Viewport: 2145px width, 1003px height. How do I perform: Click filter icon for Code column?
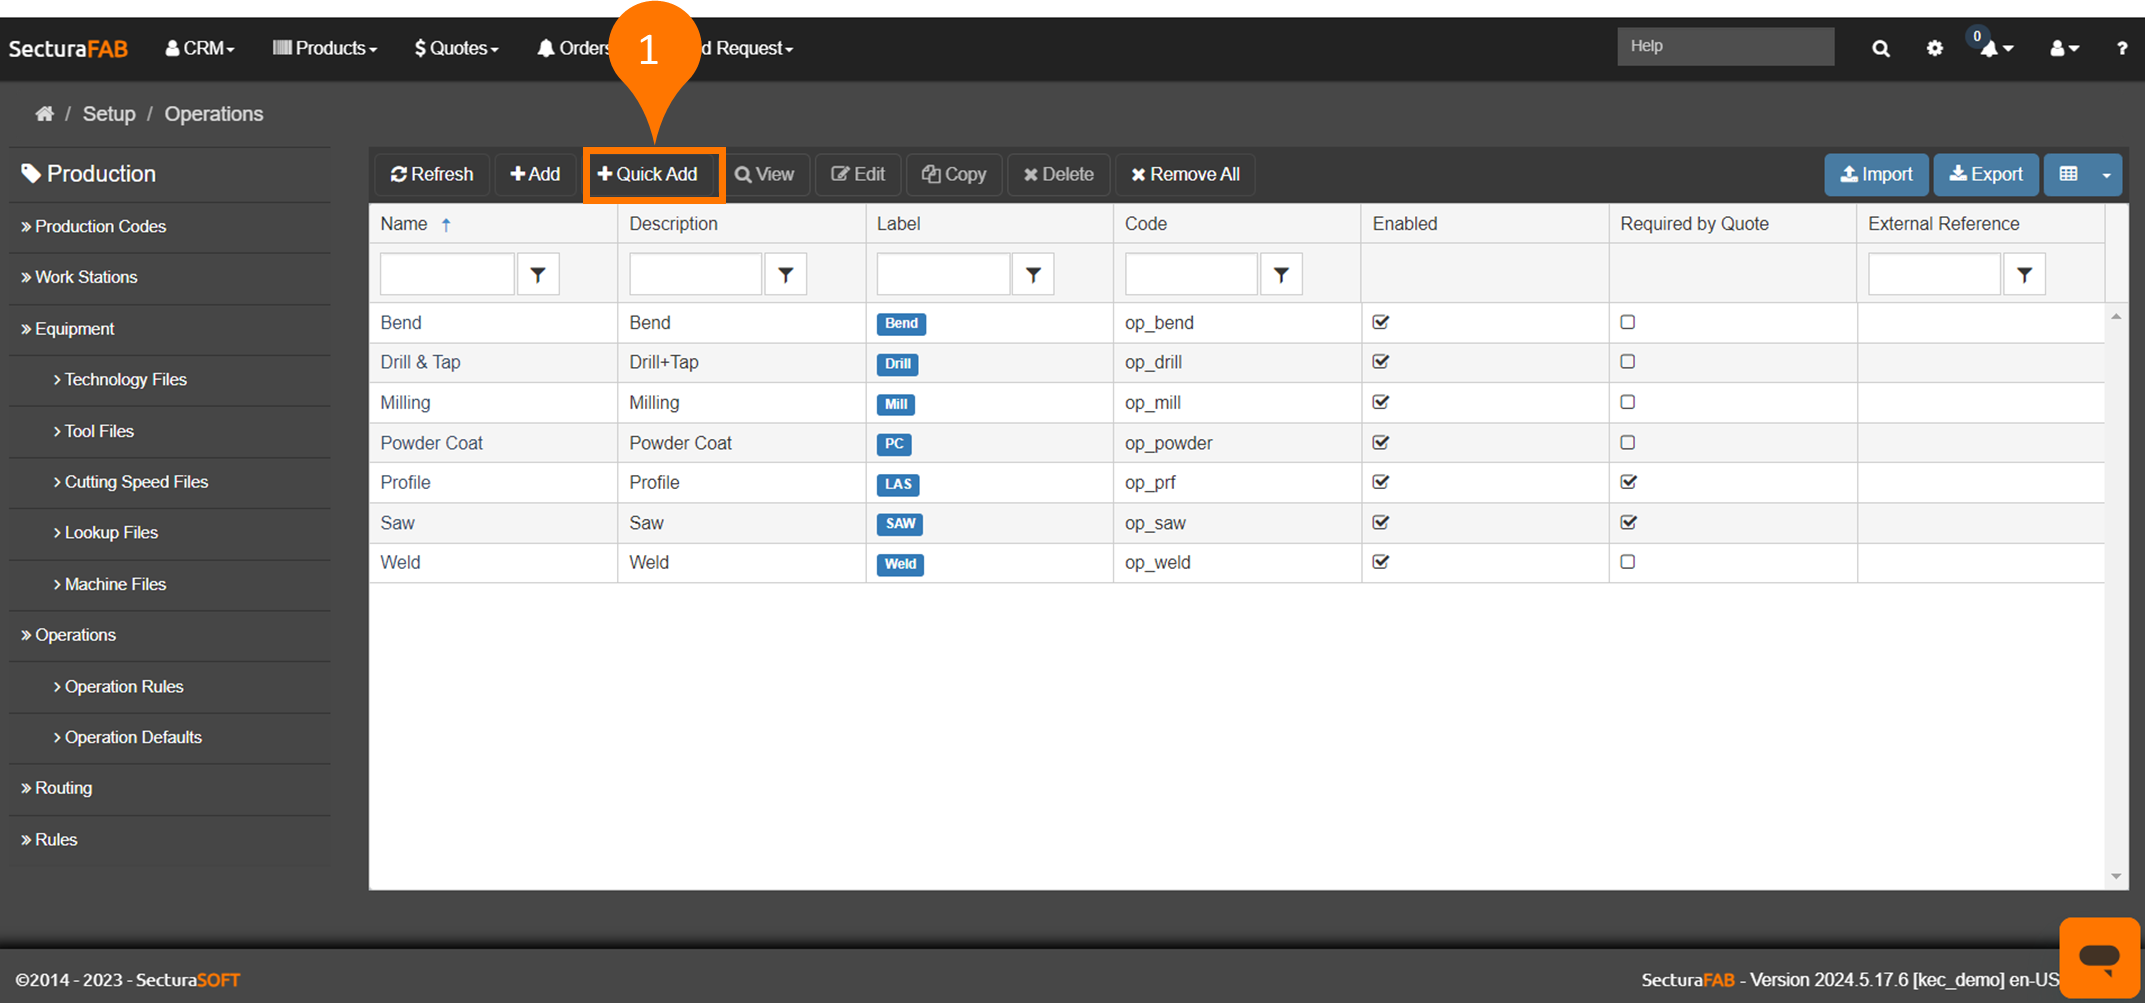click(x=1281, y=275)
